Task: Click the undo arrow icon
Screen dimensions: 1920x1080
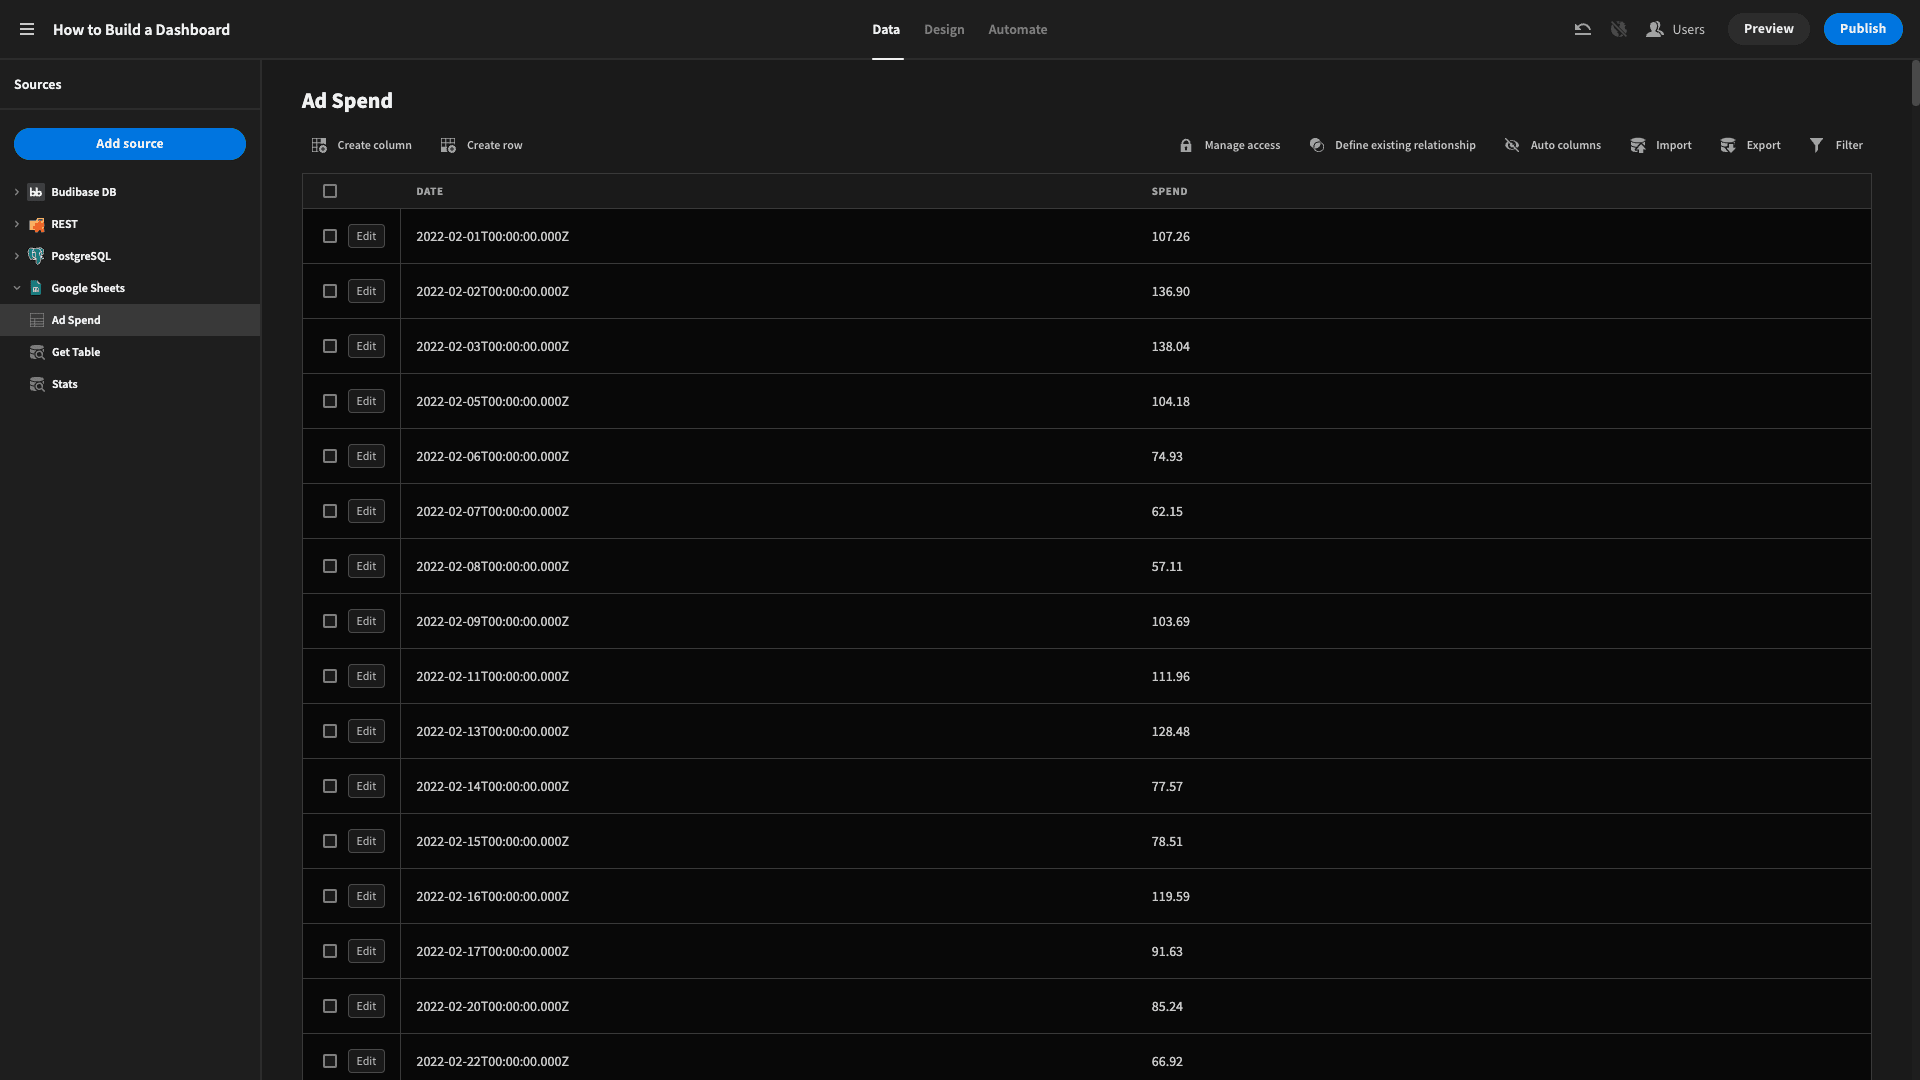Action: point(1582,29)
